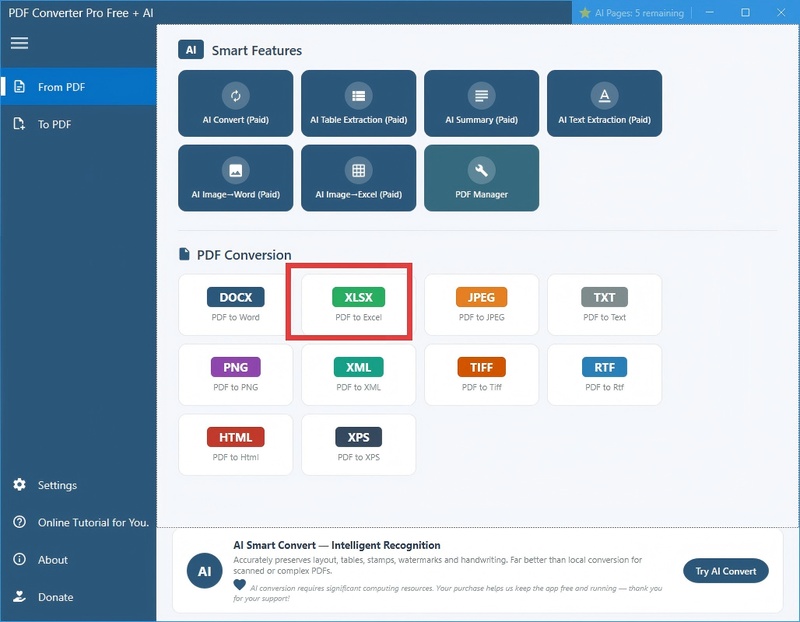
Task: Click the AI Pages remaining indicator
Action: 631,13
